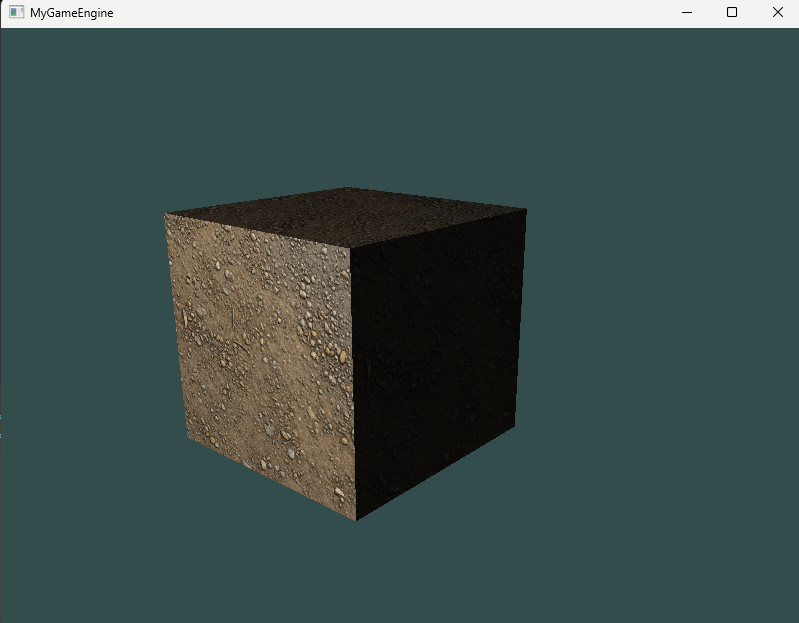
Task: Click the bottom-left corner of the lit face
Action: tap(188, 438)
